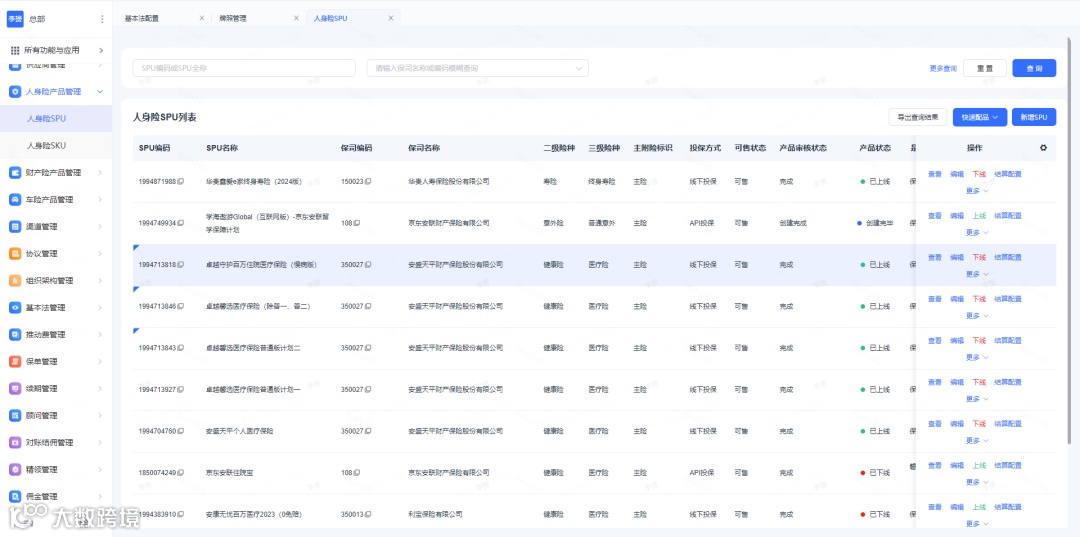Click 结算配置 in row 1994713846
This screenshot has height=537, width=1080.
pyautogui.click(x=1008, y=299)
